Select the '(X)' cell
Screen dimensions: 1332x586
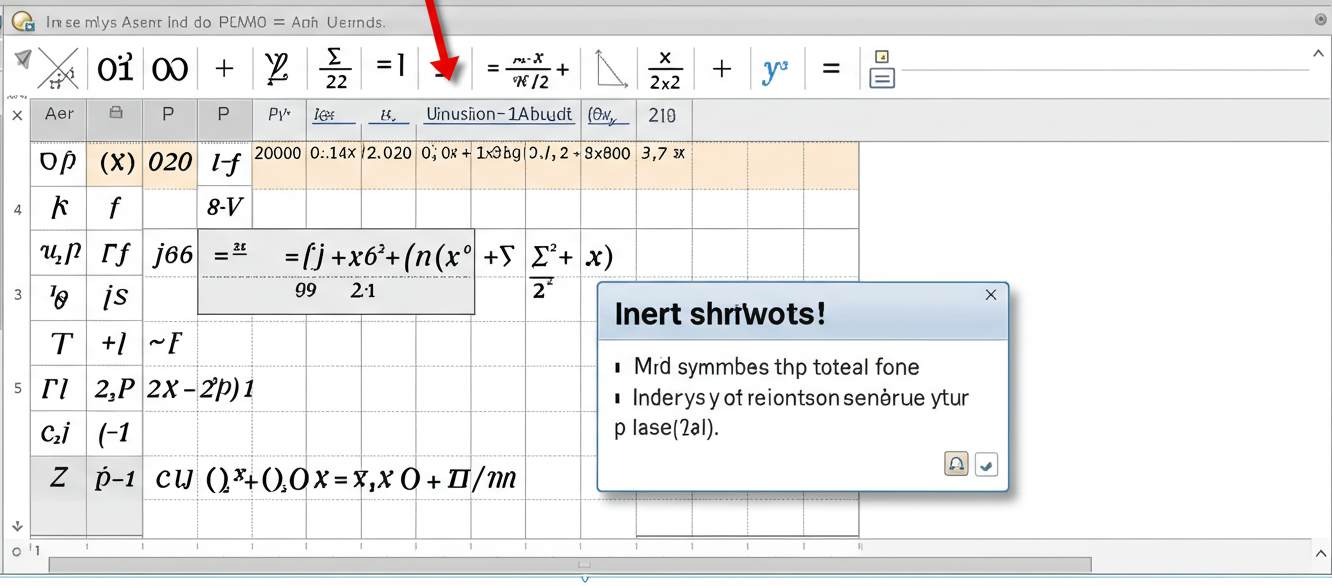[x=116, y=163]
